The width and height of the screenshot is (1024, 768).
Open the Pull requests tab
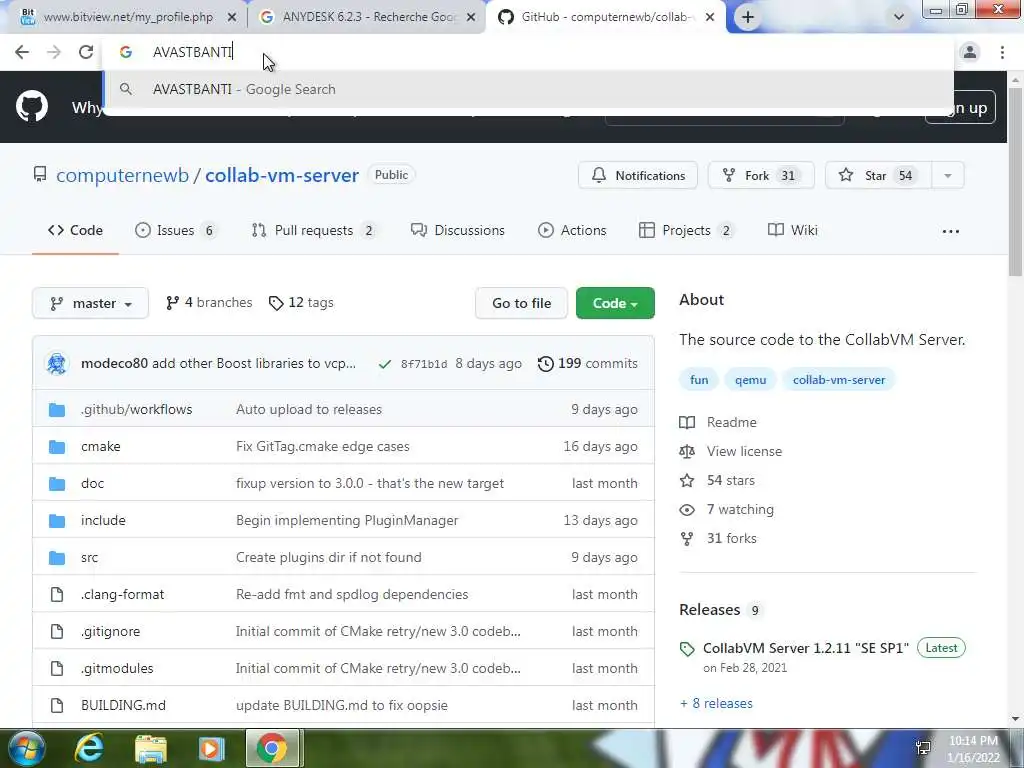click(313, 231)
